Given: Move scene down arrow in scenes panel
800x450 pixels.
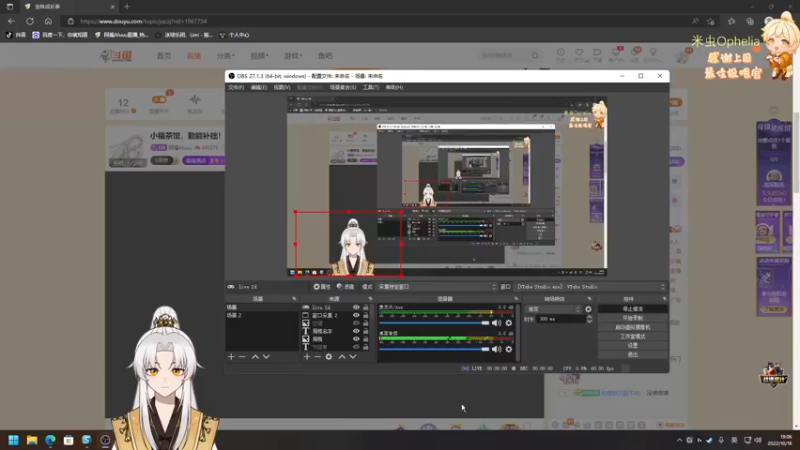Looking at the screenshot, I should 266,357.
